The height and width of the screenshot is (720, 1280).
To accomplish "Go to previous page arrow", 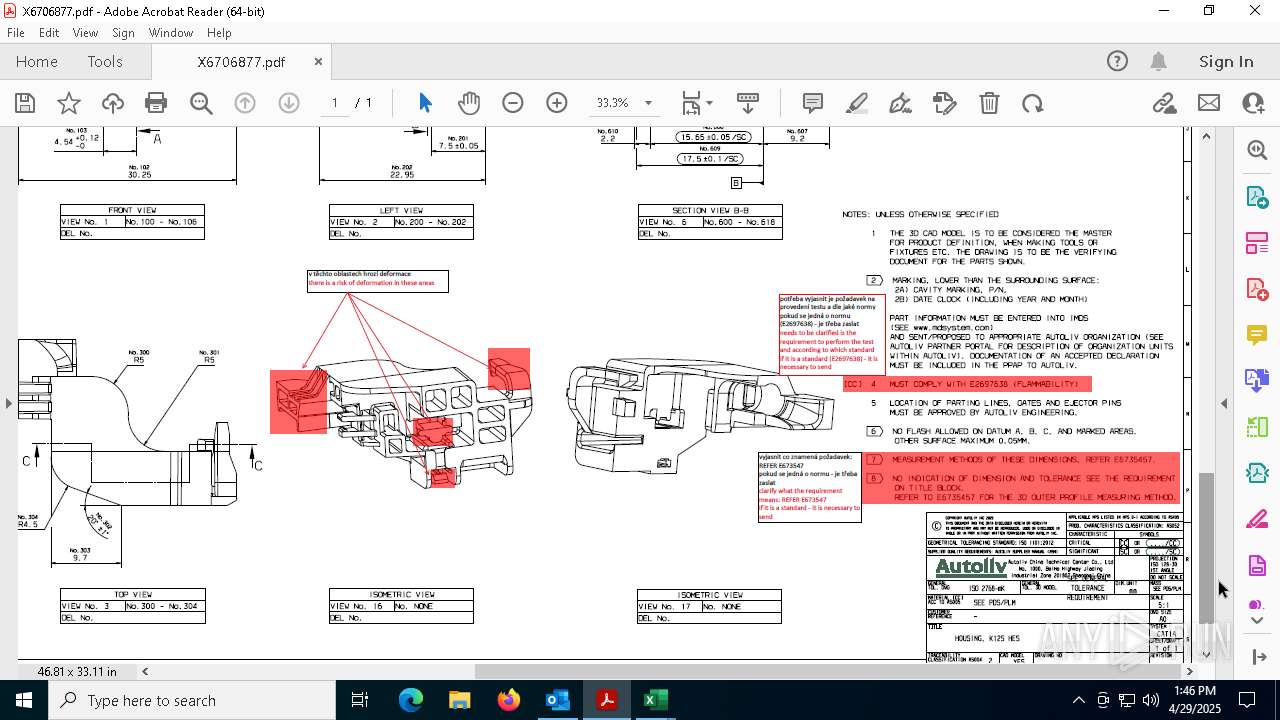I will tap(245, 103).
